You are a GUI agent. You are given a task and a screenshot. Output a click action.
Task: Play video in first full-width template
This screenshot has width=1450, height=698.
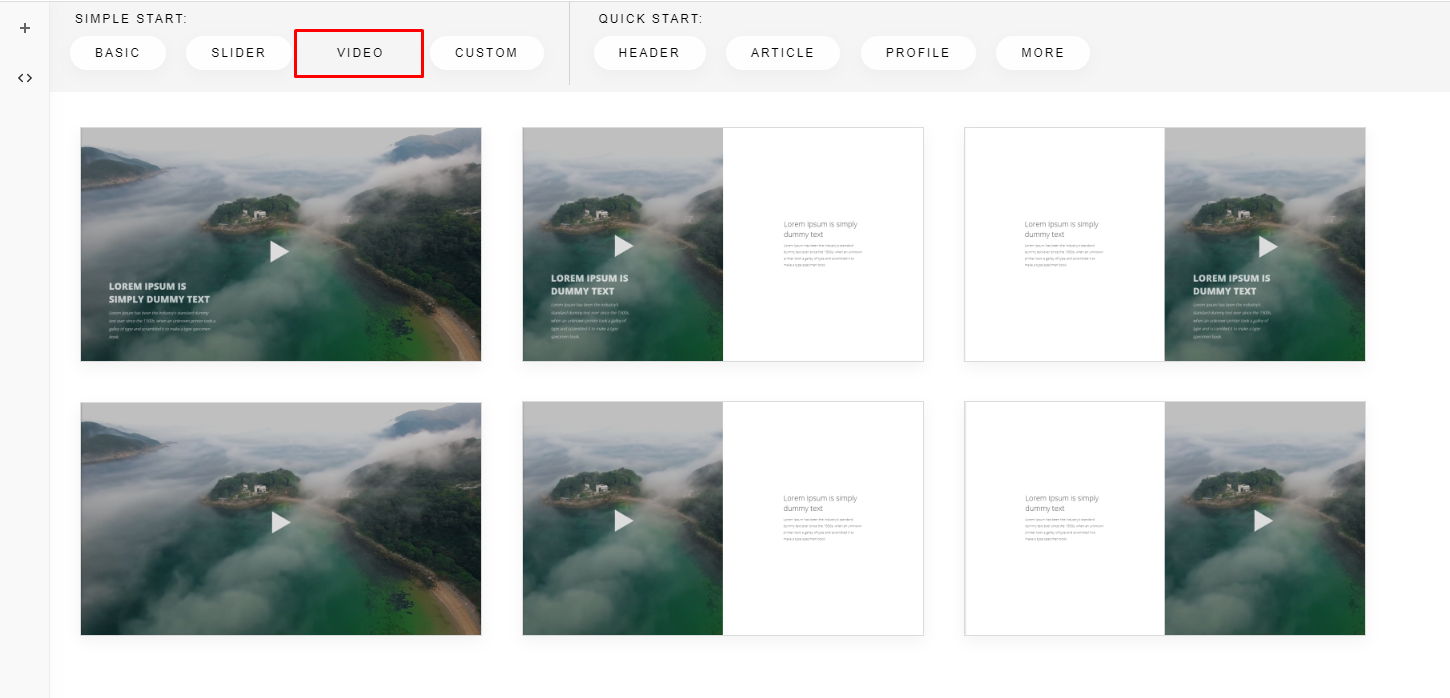[x=280, y=252]
